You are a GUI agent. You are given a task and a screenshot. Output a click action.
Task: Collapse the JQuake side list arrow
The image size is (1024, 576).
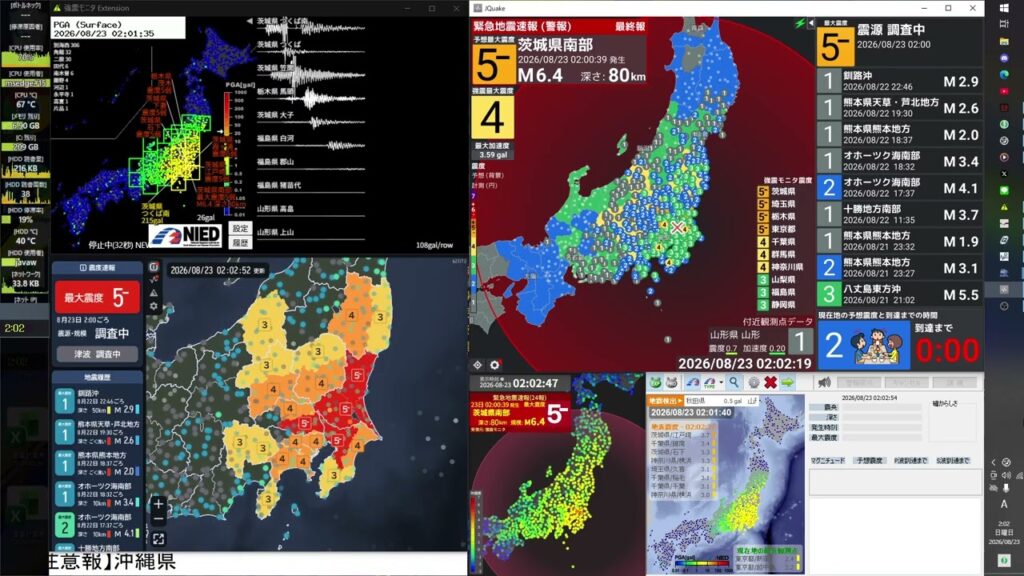point(810,24)
